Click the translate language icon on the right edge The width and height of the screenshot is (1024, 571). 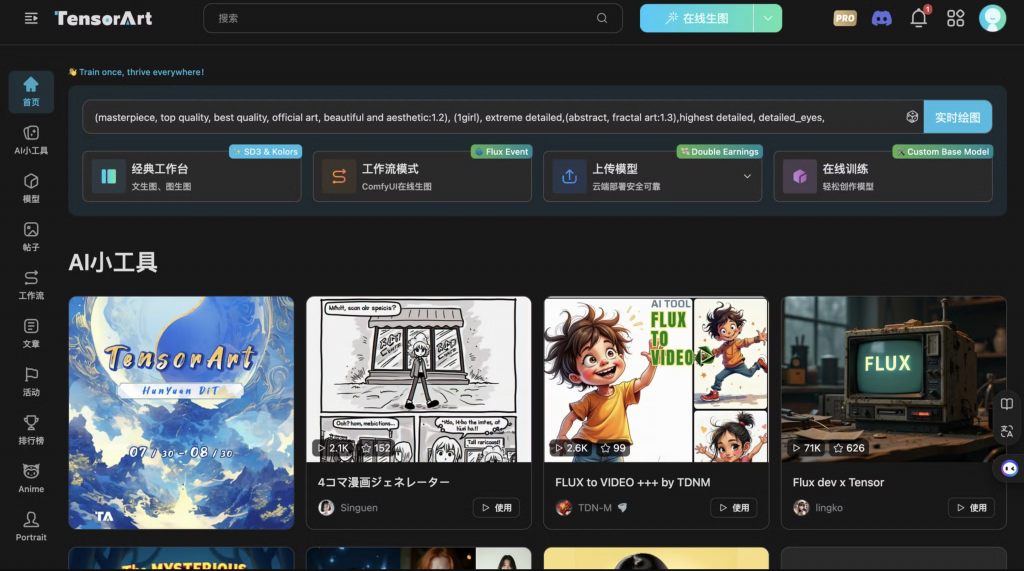pyautogui.click(x=1006, y=431)
